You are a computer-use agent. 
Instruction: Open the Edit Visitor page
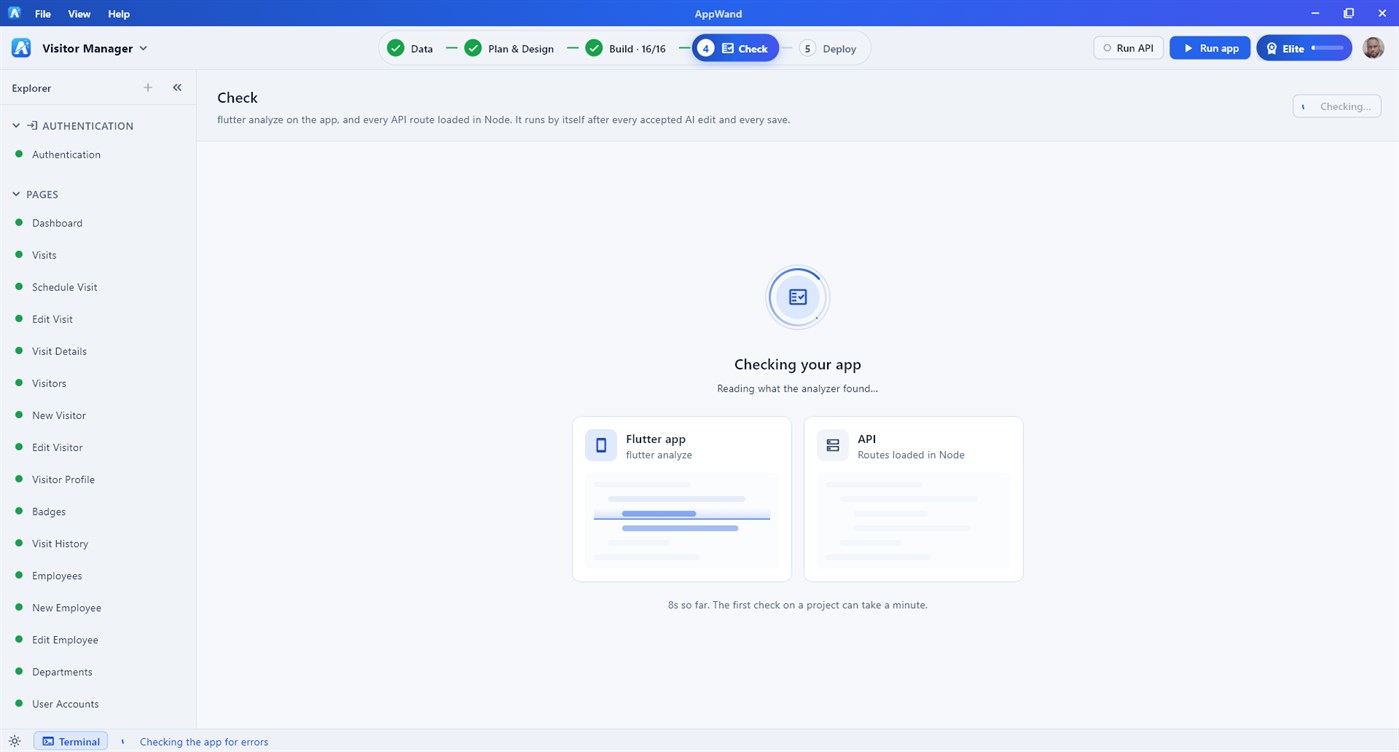[x=57, y=447]
